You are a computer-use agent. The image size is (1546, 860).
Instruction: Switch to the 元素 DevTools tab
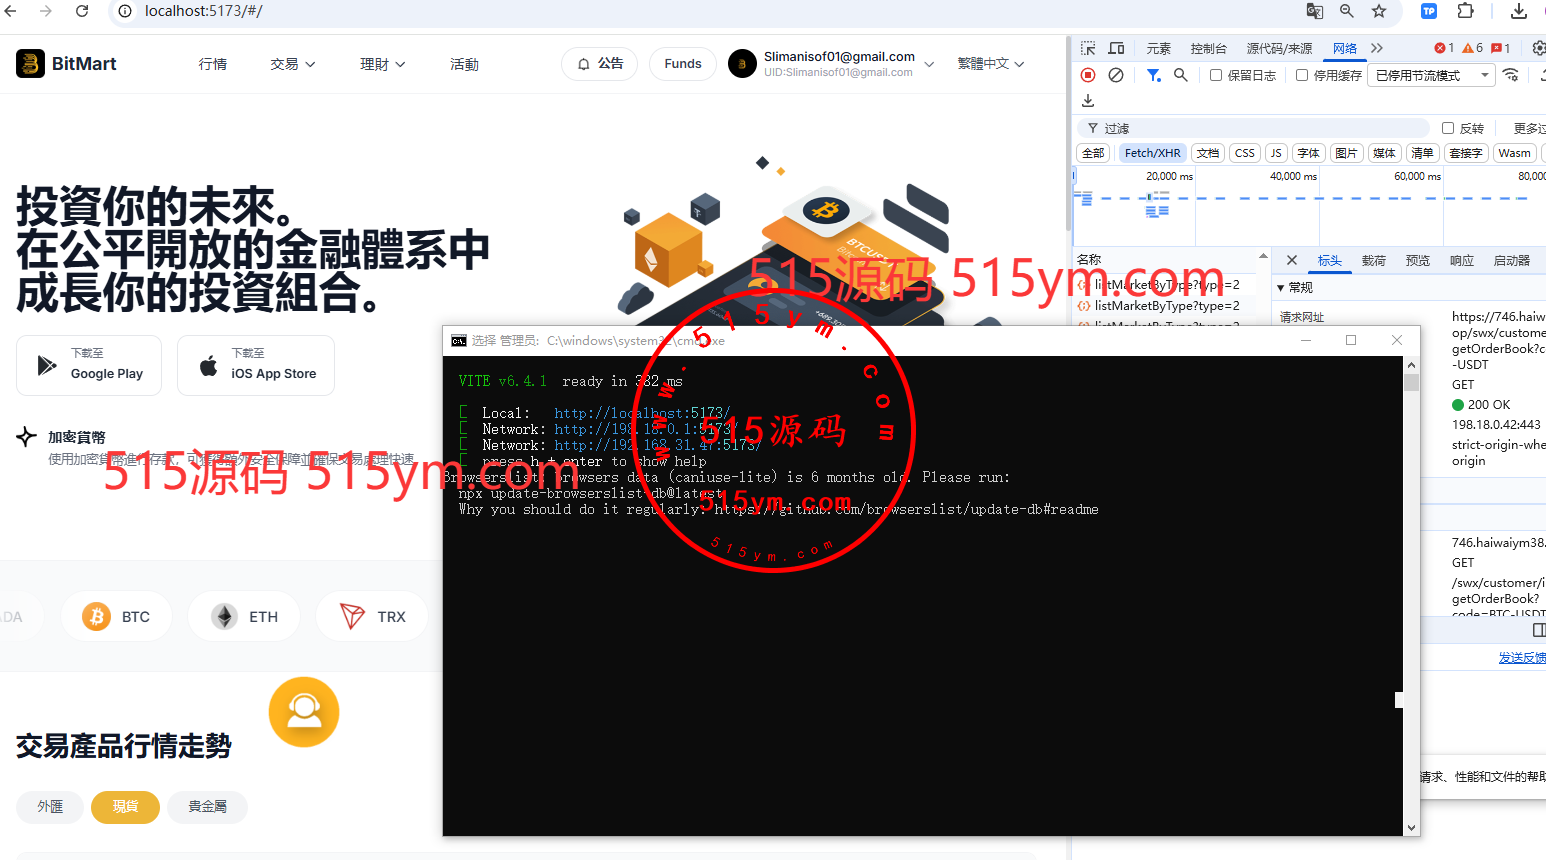1159,48
